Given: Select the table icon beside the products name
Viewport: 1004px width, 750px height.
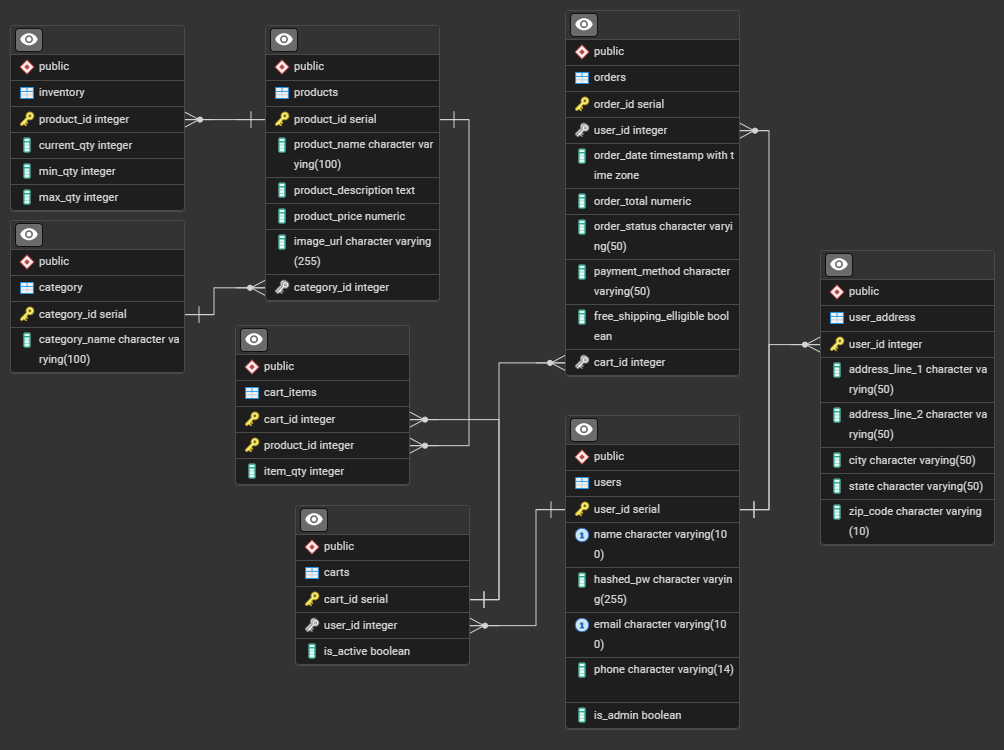Looking at the screenshot, I should point(282,92).
